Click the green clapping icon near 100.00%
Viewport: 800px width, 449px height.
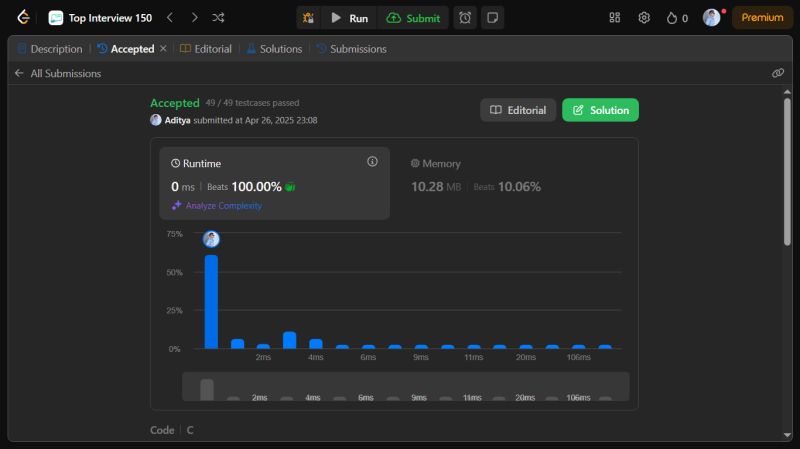point(290,187)
